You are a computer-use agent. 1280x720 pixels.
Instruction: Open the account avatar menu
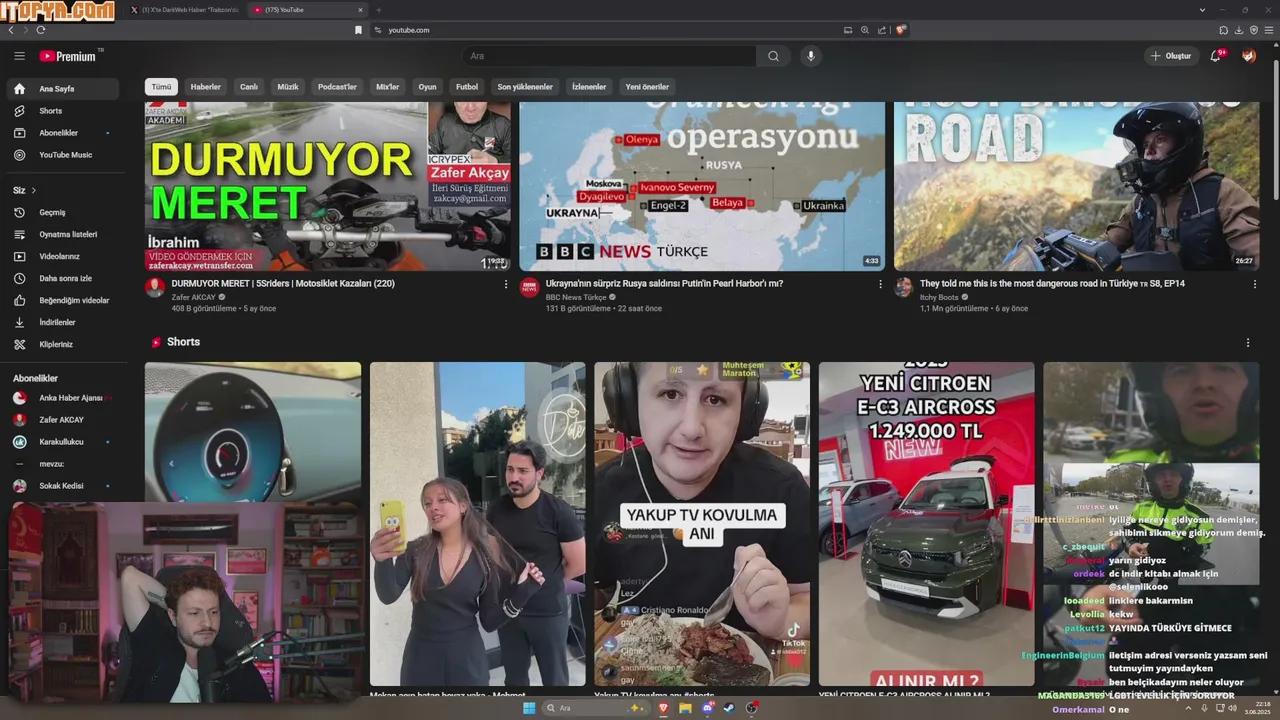(1249, 56)
